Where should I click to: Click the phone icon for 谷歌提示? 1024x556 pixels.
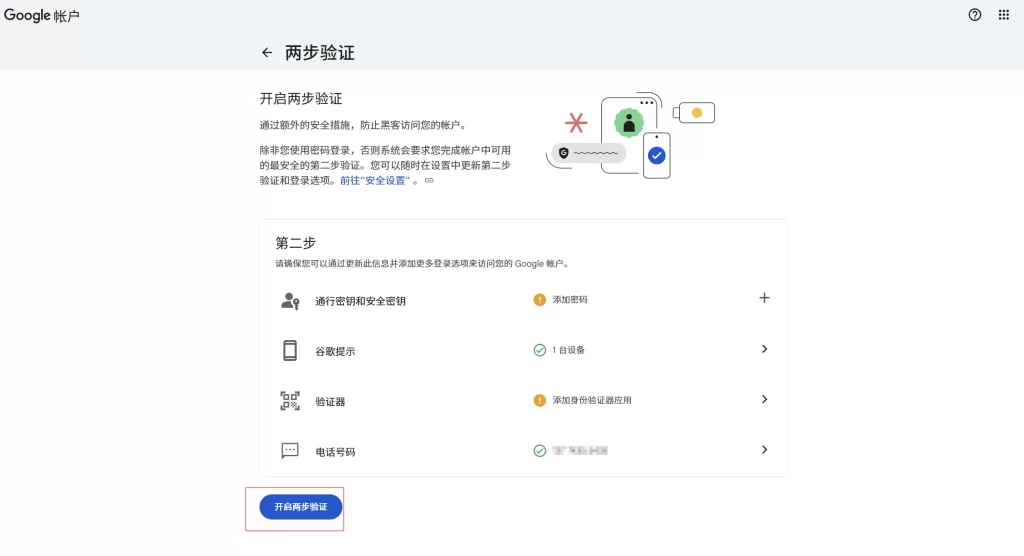pos(290,351)
